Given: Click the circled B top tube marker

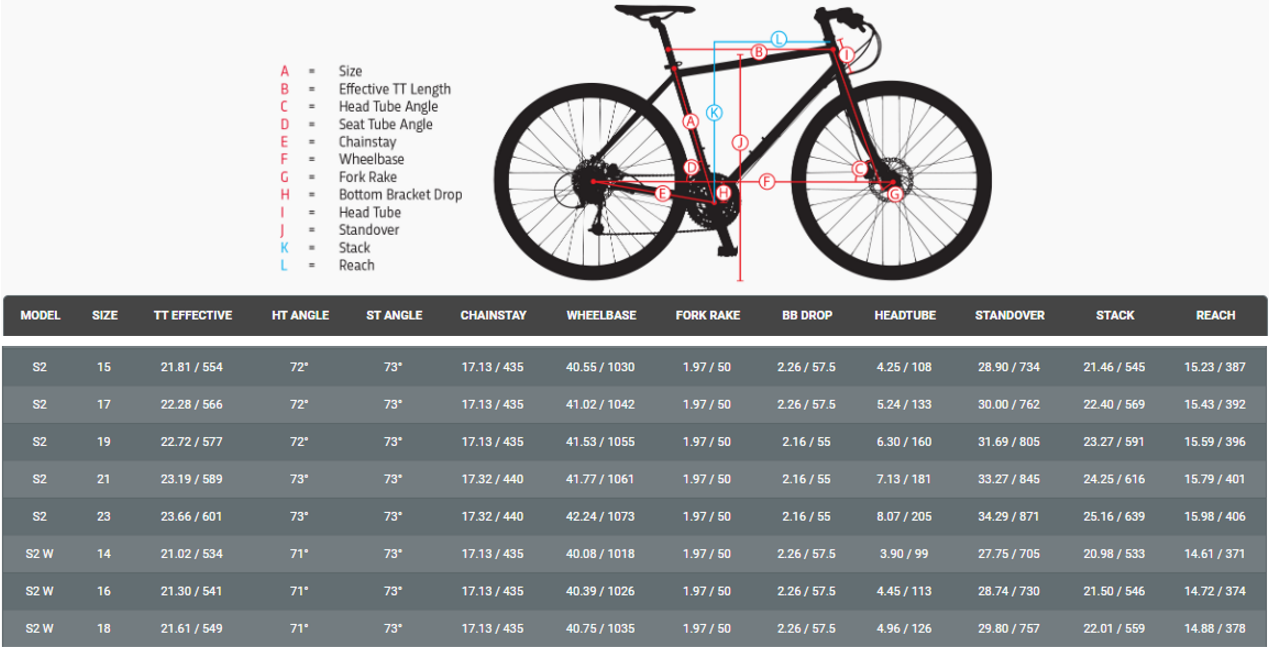Looking at the screenshot, I should point(758,52).
